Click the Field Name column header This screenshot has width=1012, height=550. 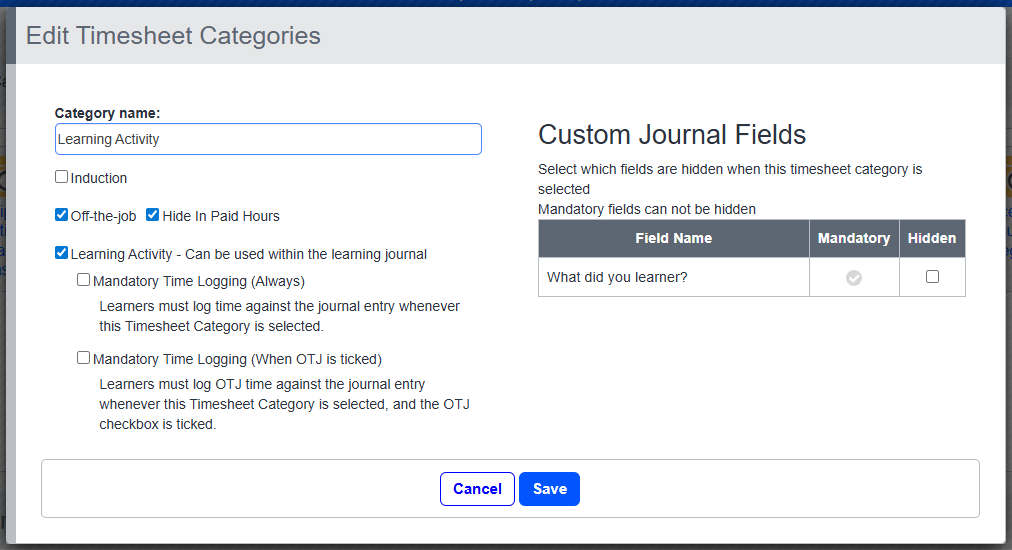[x=673, y=238]
